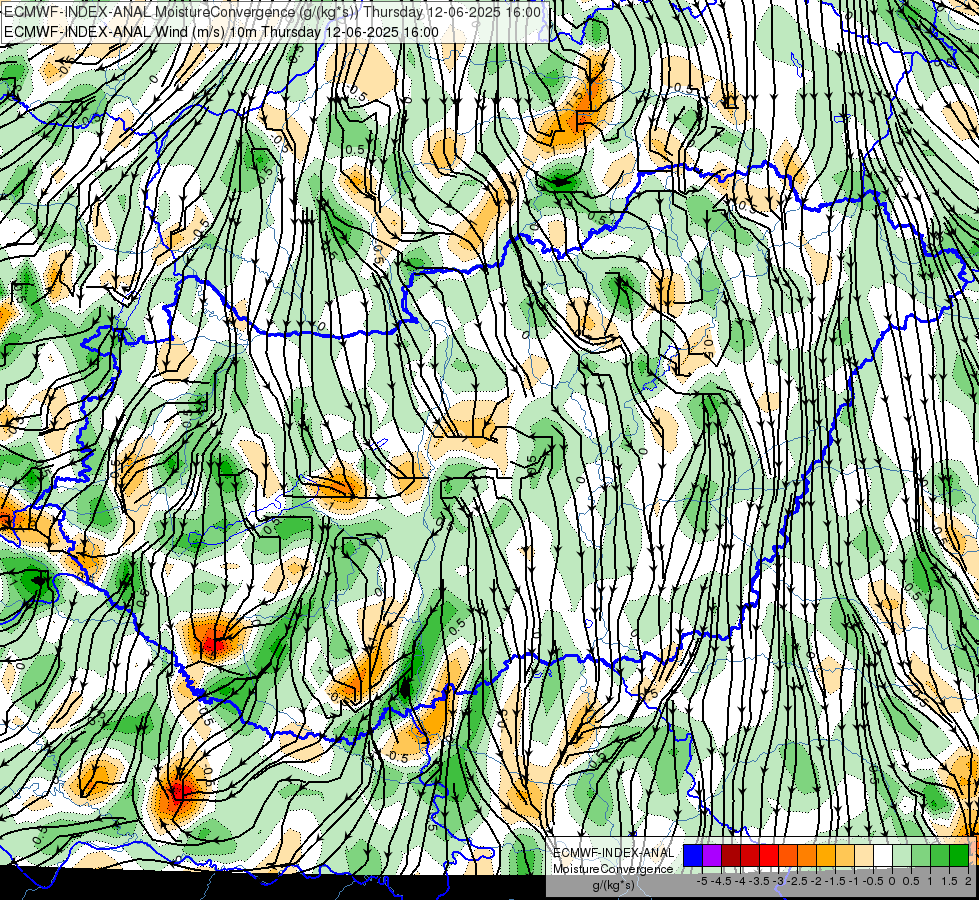This screenshot has height=900, width=979.
Task: Click the darkest green swatch between 1.5 and 2
Action: pyautogui.click(x=959, y=855)
